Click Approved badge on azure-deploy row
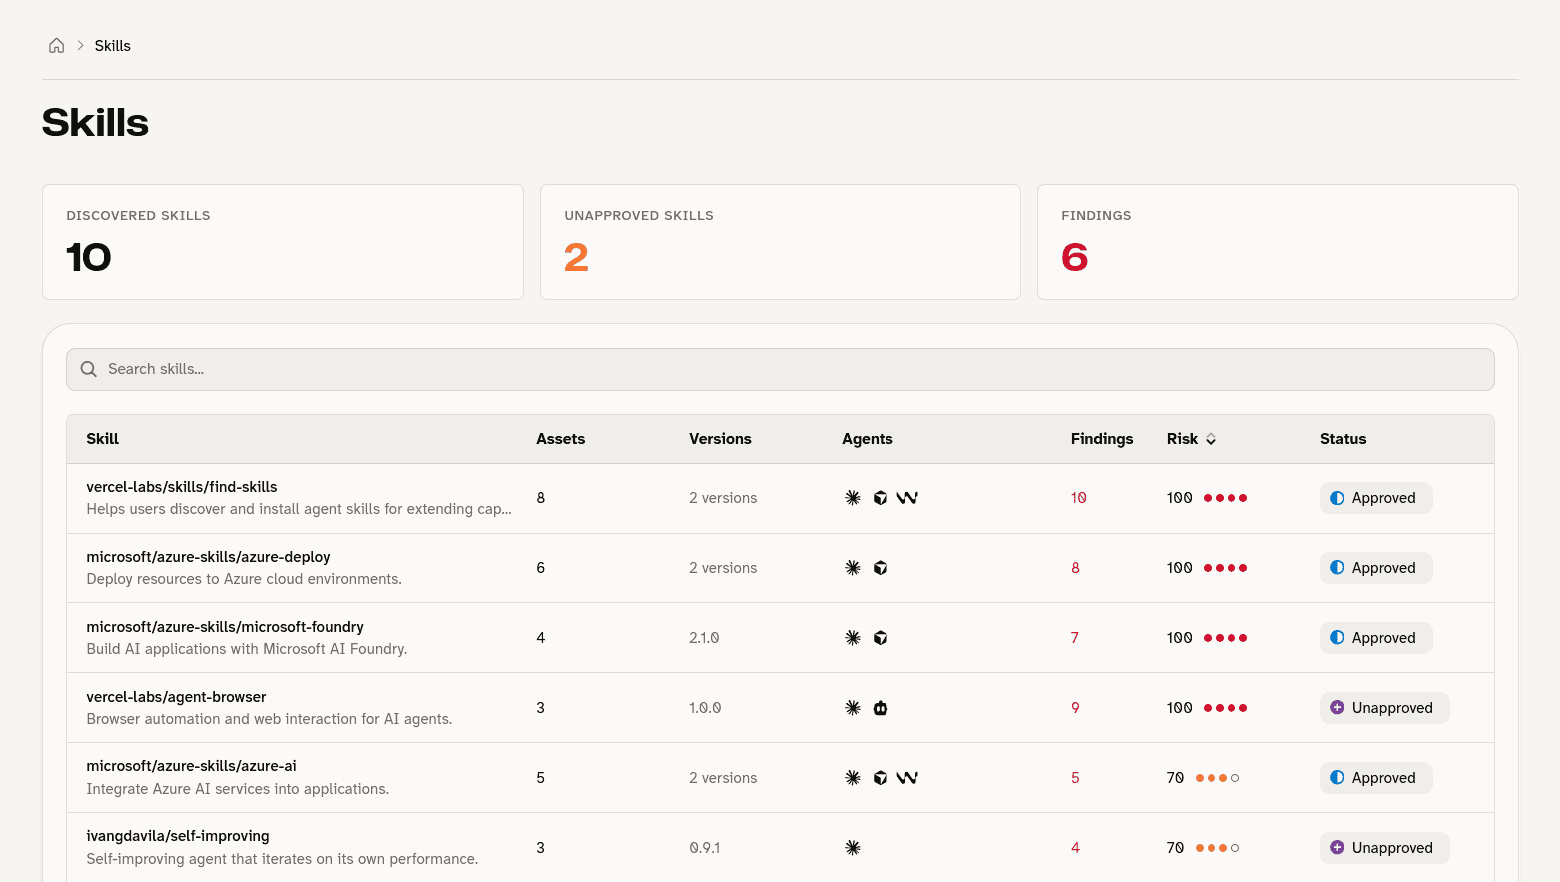 point(1376,568)
